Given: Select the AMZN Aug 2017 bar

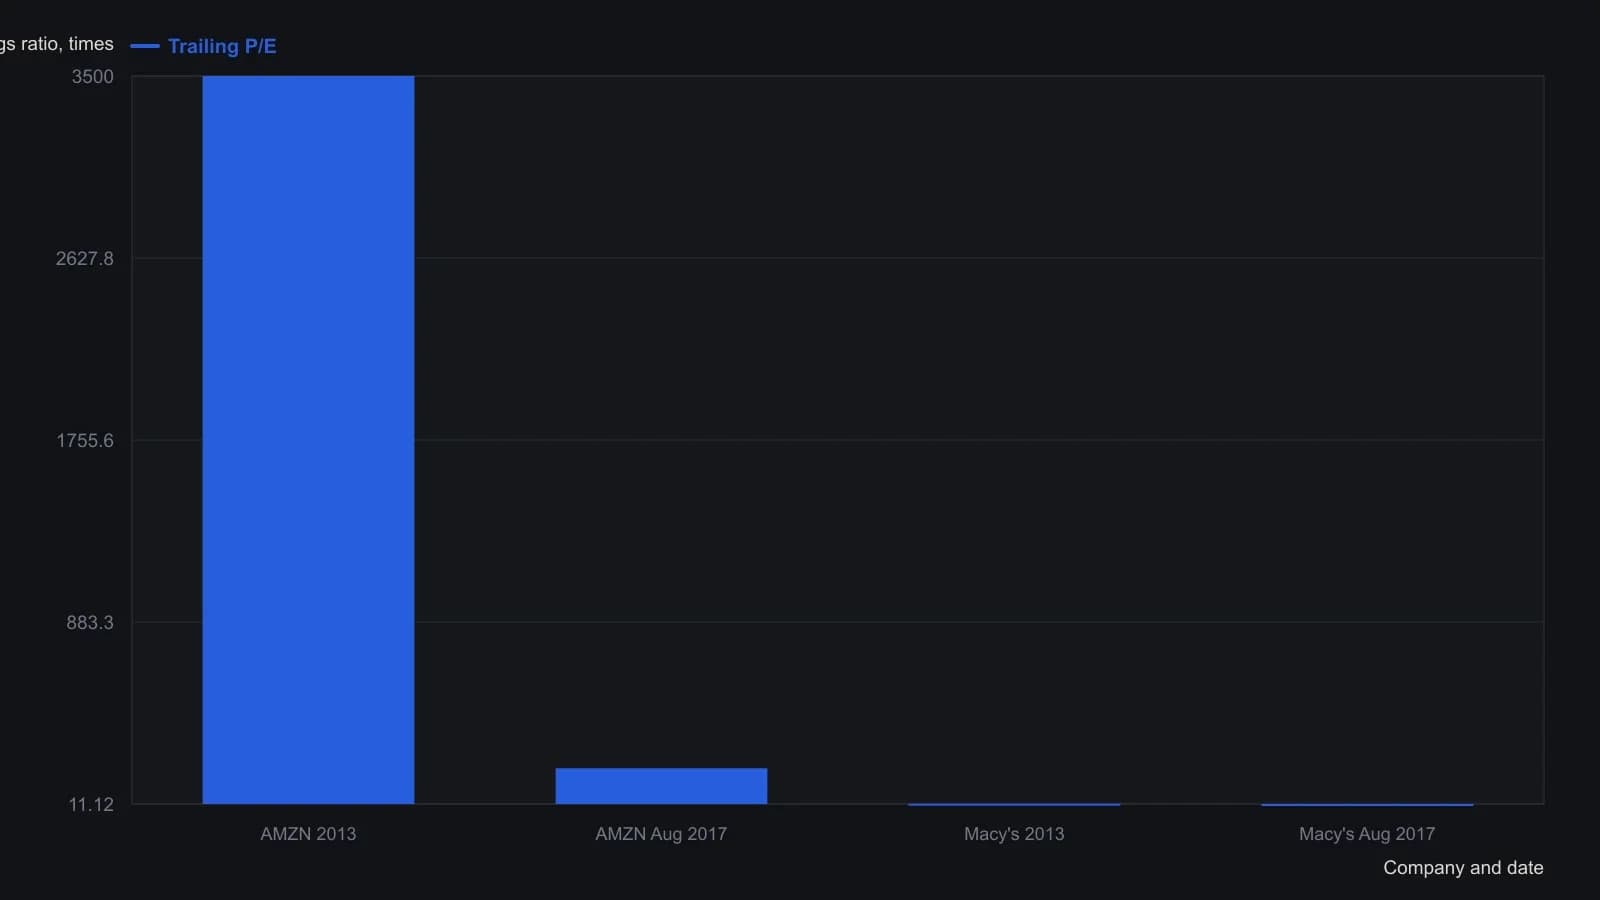Looking at the screenshot, I should [x=661, y=786].
